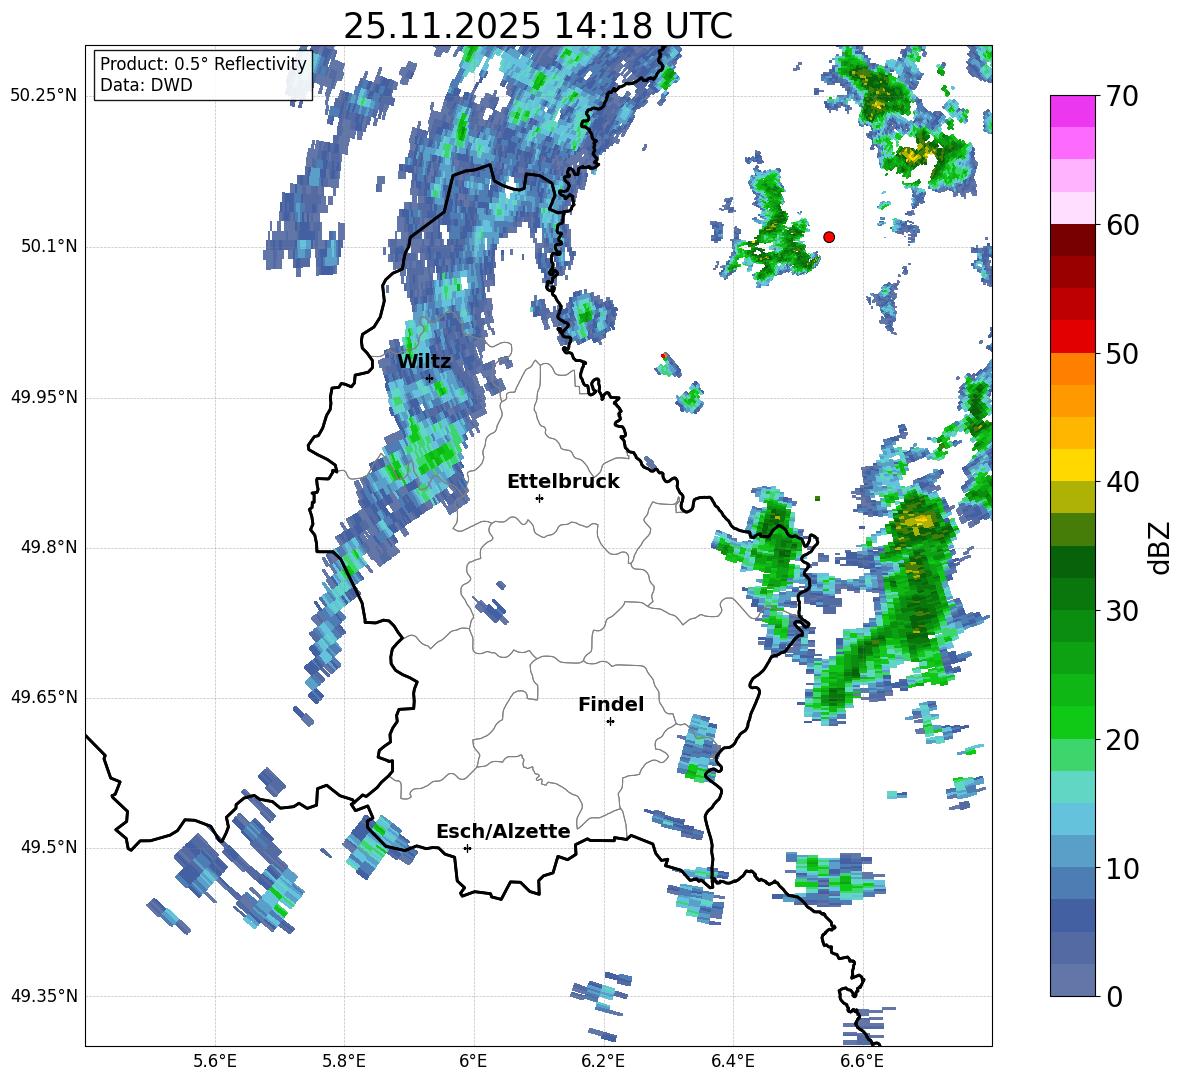Click the colorbar tick value 60

tap(1122, 225)
